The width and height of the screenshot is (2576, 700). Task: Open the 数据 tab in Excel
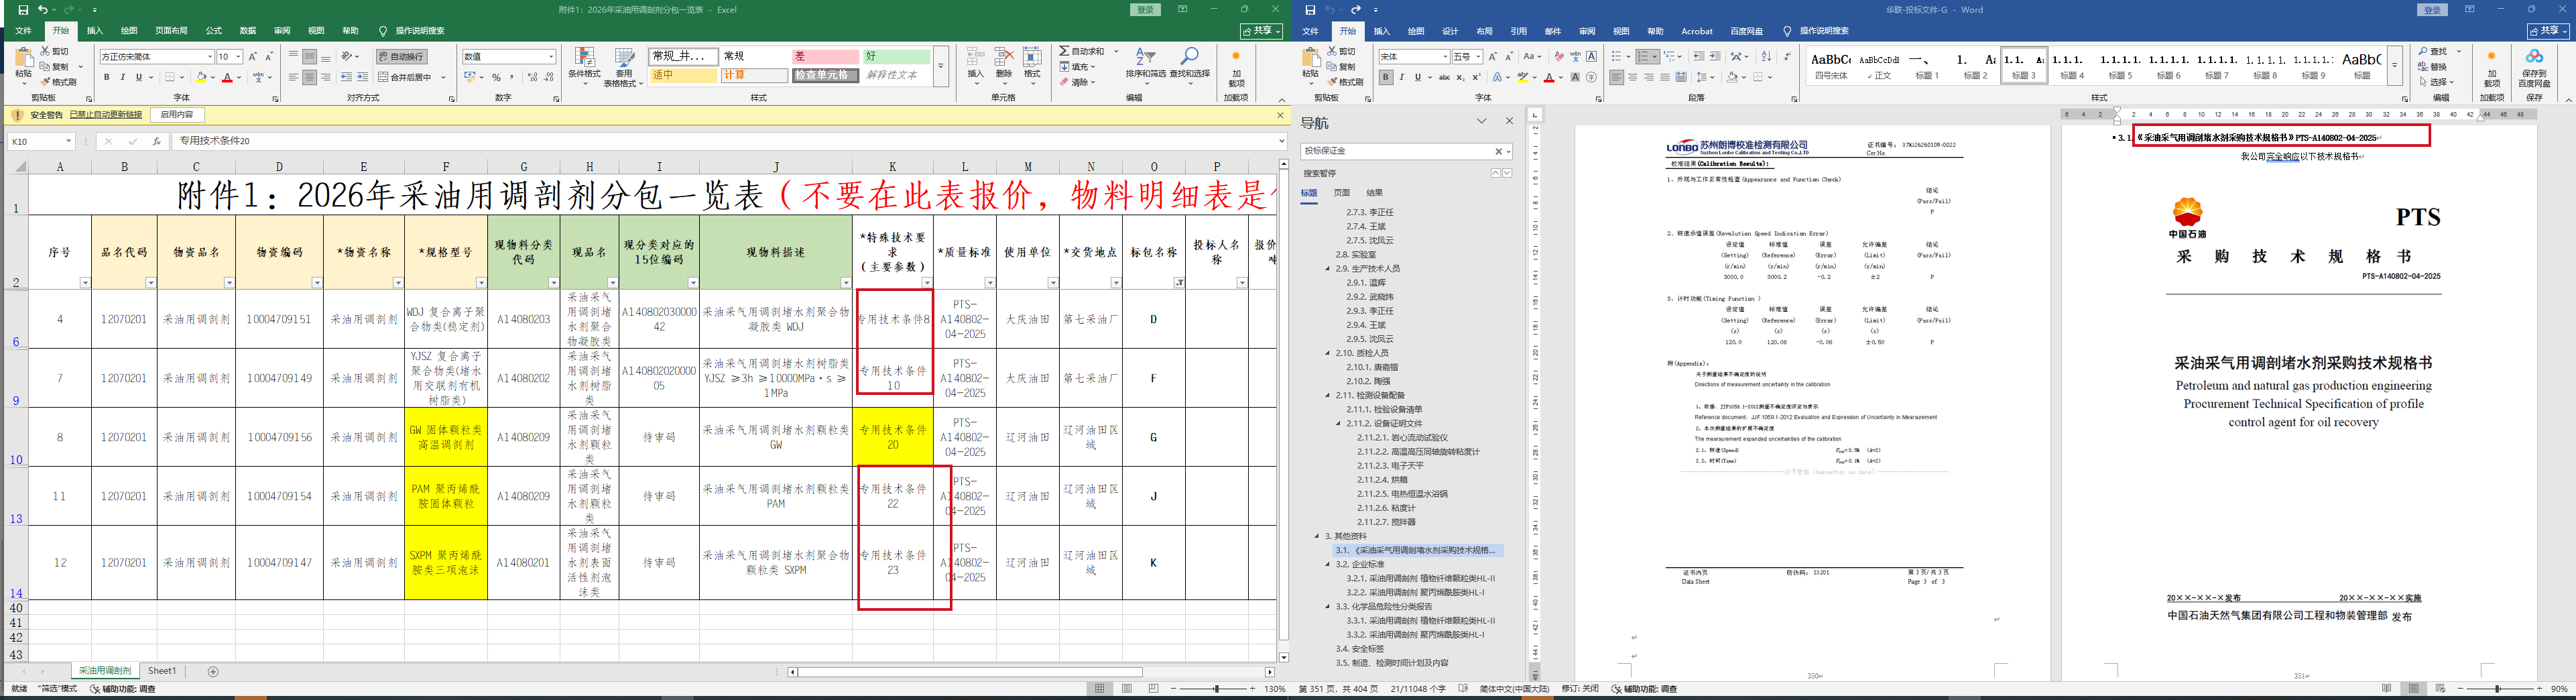pyautogui.click(x=248, y=31)
